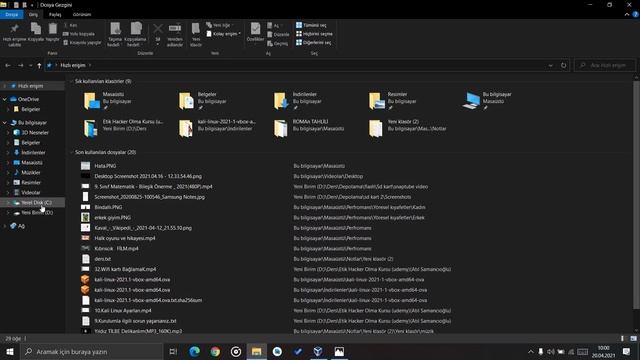This screenshot has width=640, height=360.
Task: Select the erkek giyim.PNG file
Action: coord(113,218)
